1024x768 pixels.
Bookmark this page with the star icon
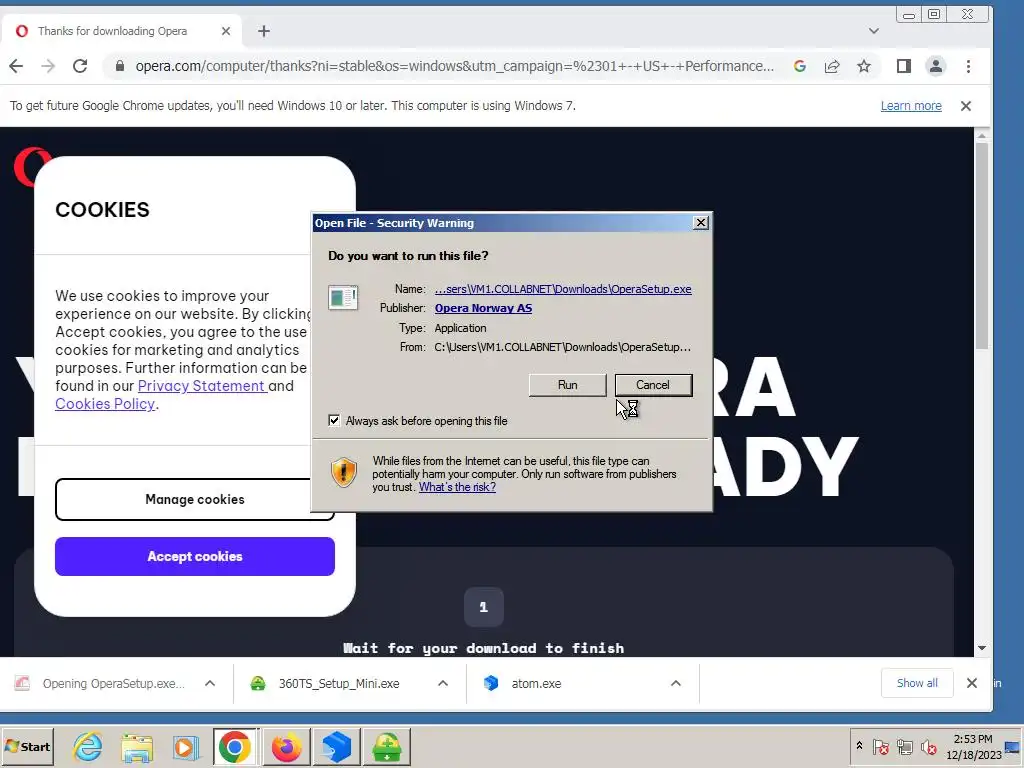click(863, 66)
